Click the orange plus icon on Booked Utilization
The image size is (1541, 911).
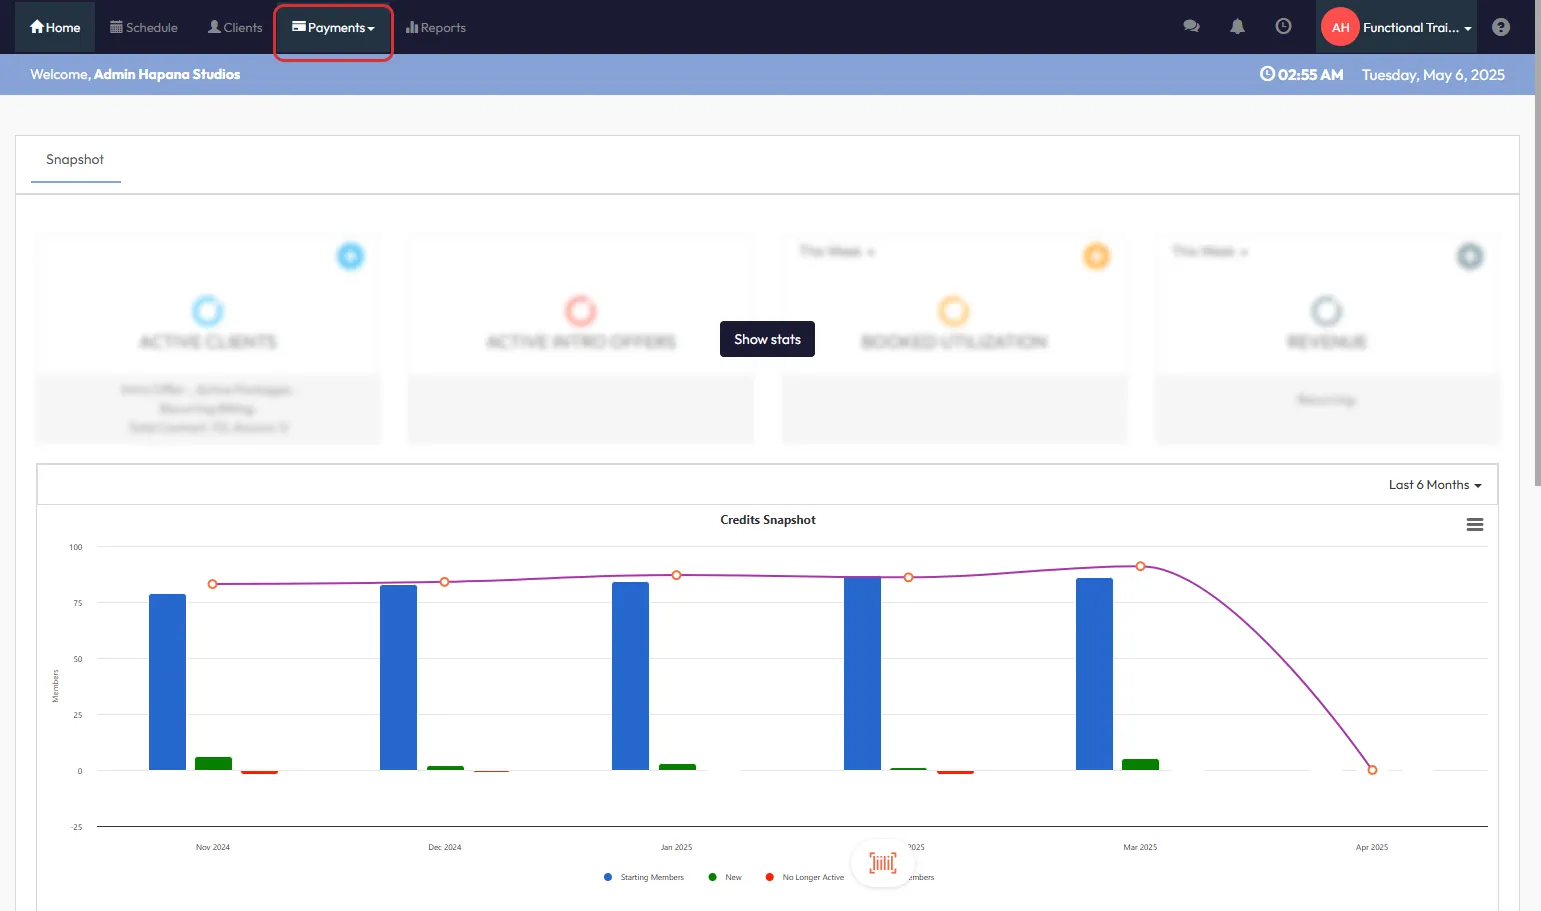[x=1096, y=256]
